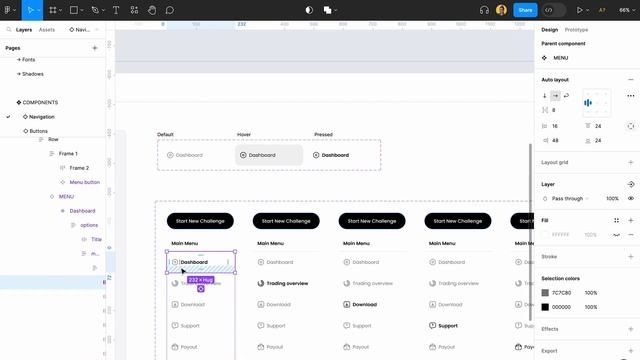This screenshot has height=360, width=640.
Task: Switch to Design tab
Action: (549, 29)
